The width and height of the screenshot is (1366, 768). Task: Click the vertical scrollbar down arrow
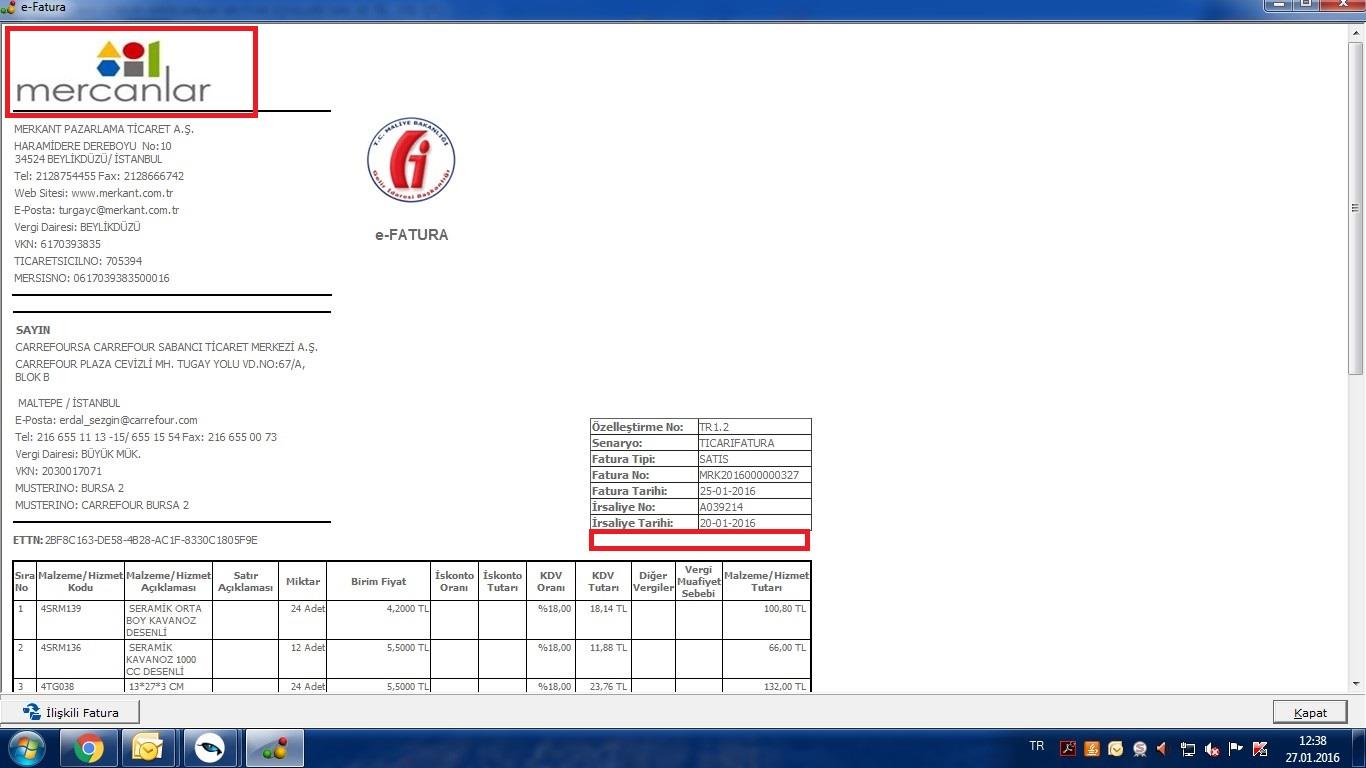[x=1357, y=684]
